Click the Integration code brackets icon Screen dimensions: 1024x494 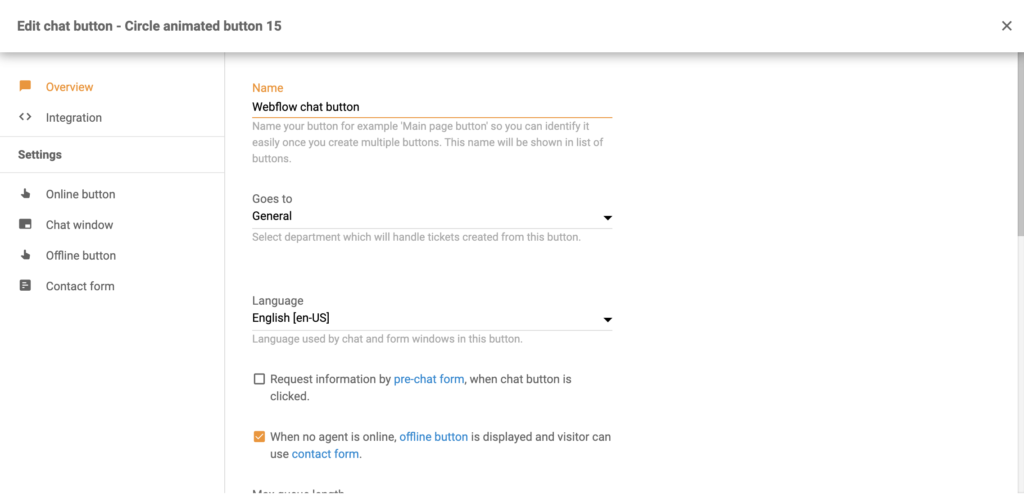click(25, 117)
